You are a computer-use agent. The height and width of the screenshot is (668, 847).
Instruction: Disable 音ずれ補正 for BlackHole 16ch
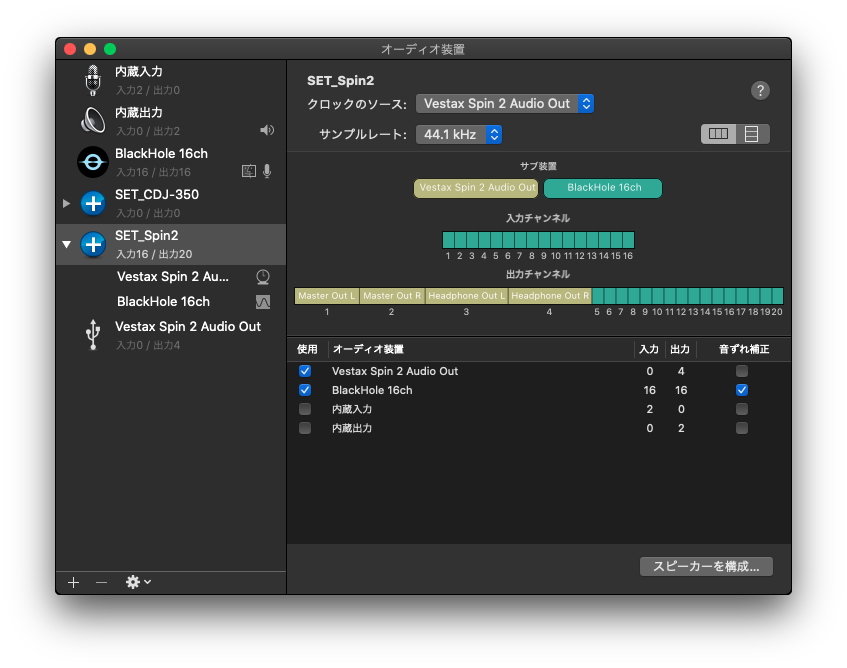(742, 390)
